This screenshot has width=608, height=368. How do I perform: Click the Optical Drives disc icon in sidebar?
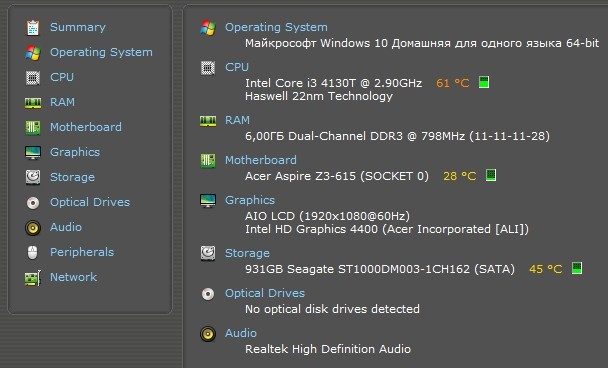click(33, 202)
